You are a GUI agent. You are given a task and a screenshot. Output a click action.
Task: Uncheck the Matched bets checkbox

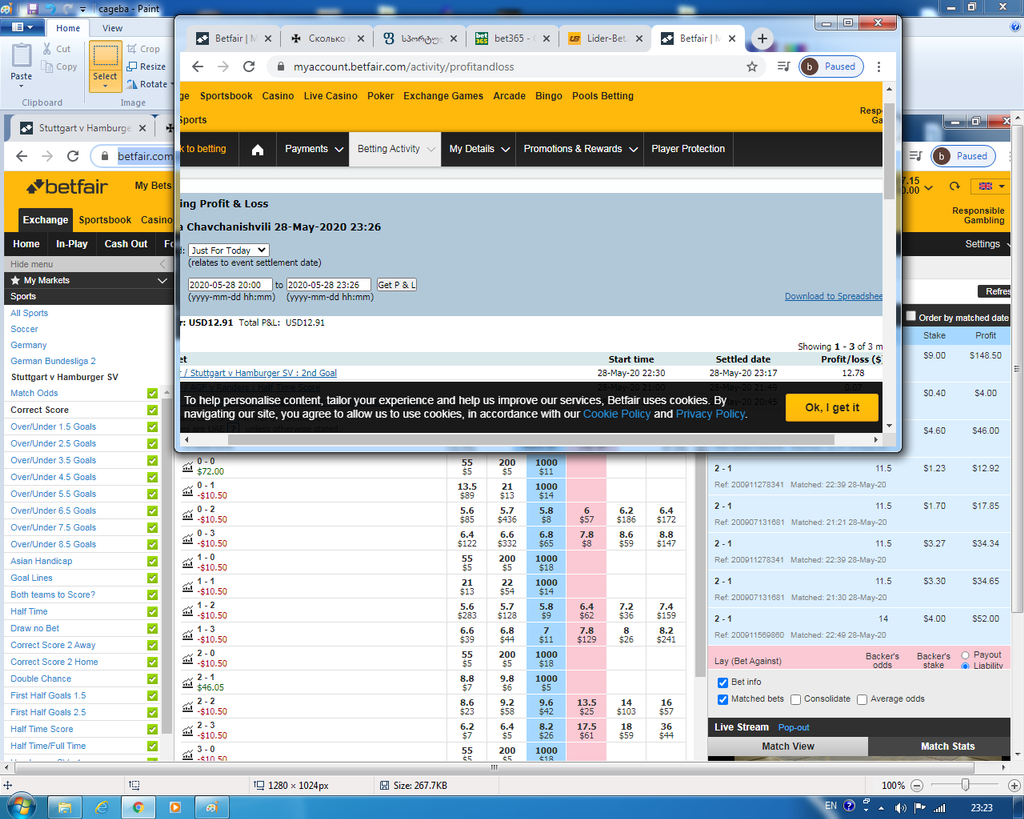click(722, 699)
